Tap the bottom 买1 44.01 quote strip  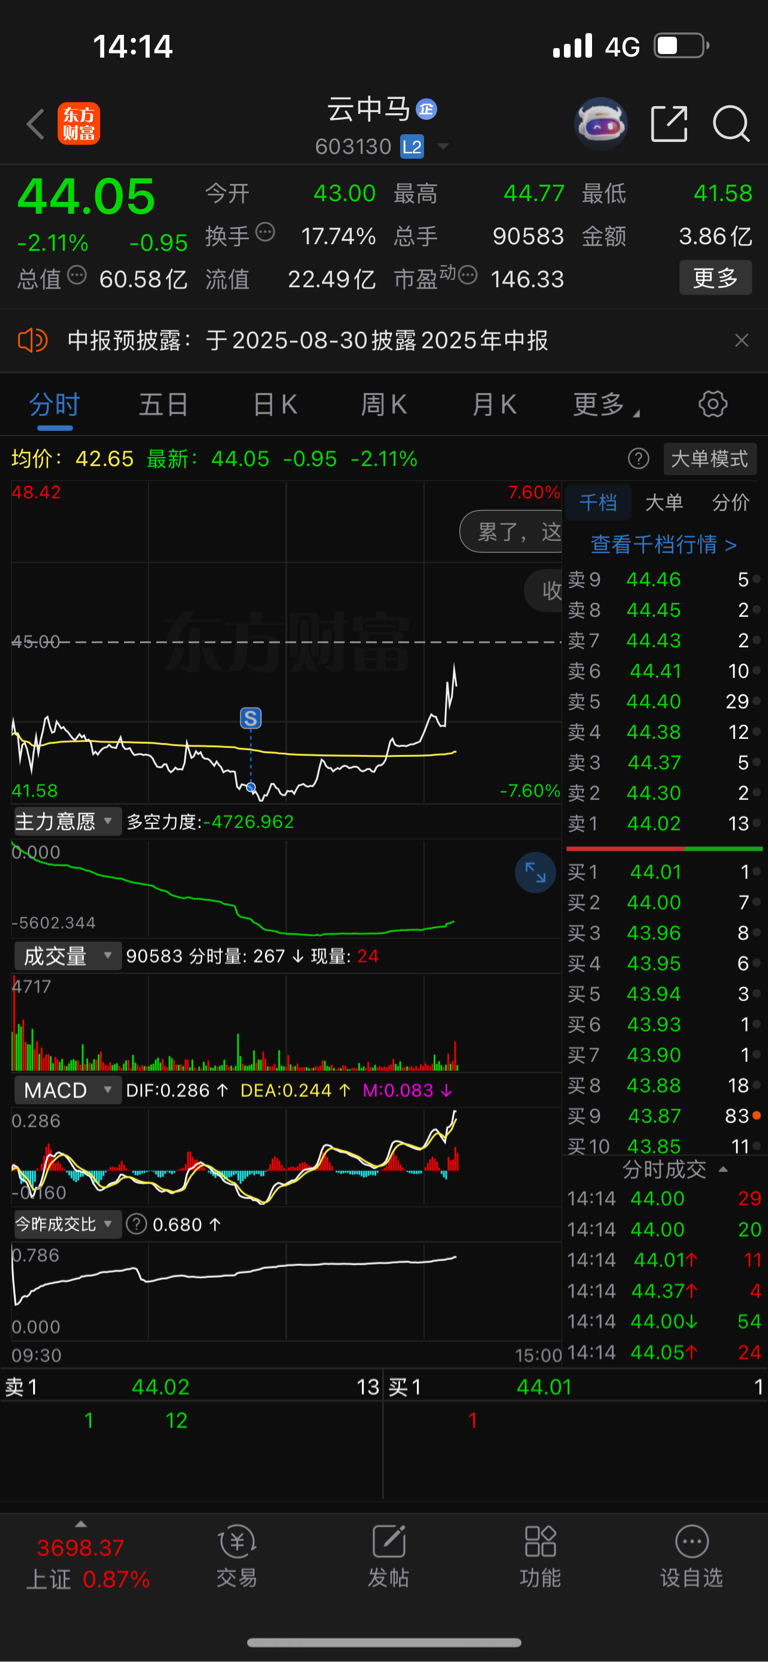point(576,1387)
